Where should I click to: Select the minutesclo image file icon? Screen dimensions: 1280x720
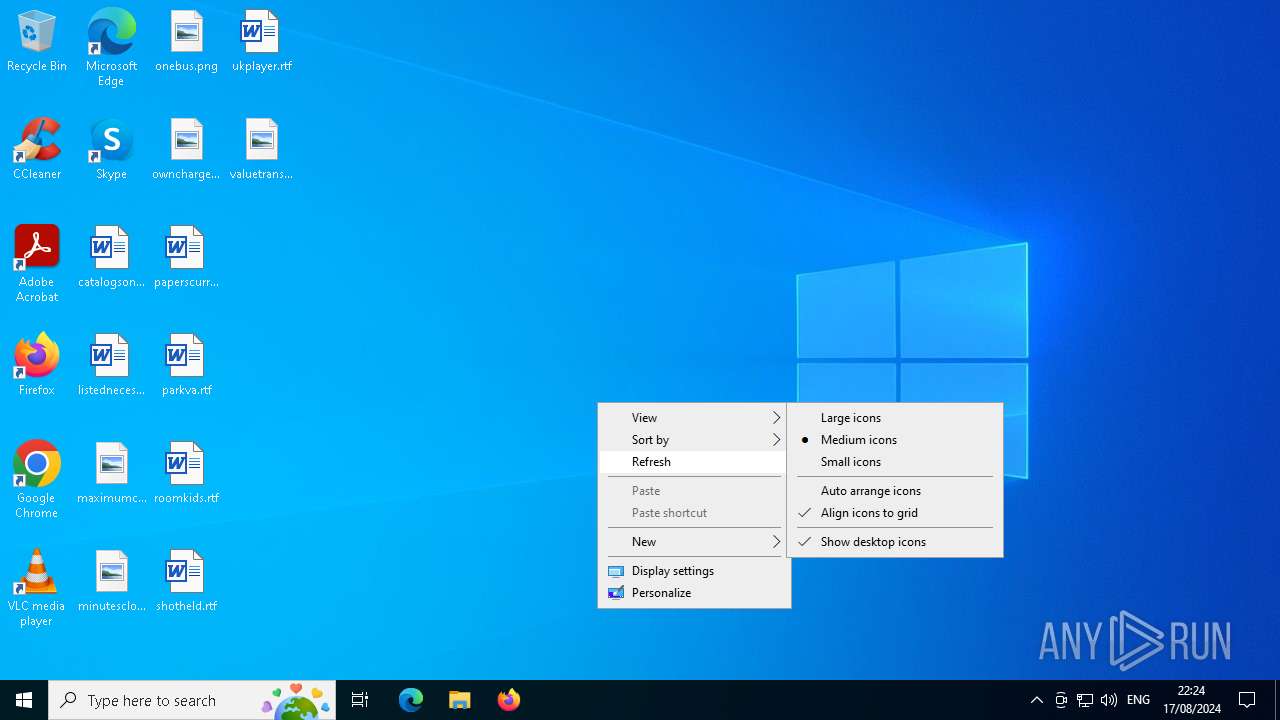(x=111, y=582)
